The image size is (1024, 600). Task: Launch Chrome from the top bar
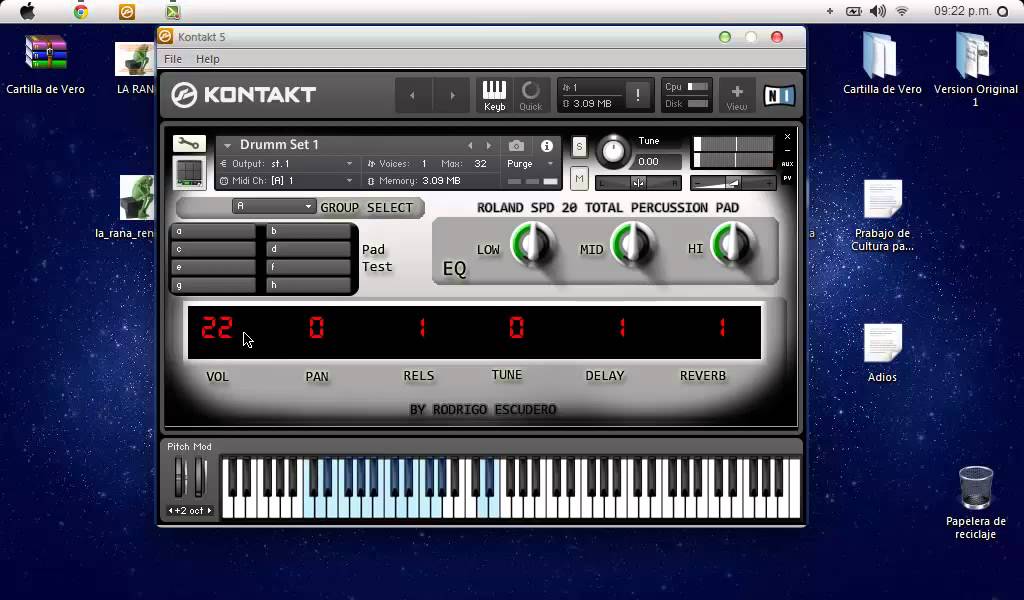click(81, 11)
